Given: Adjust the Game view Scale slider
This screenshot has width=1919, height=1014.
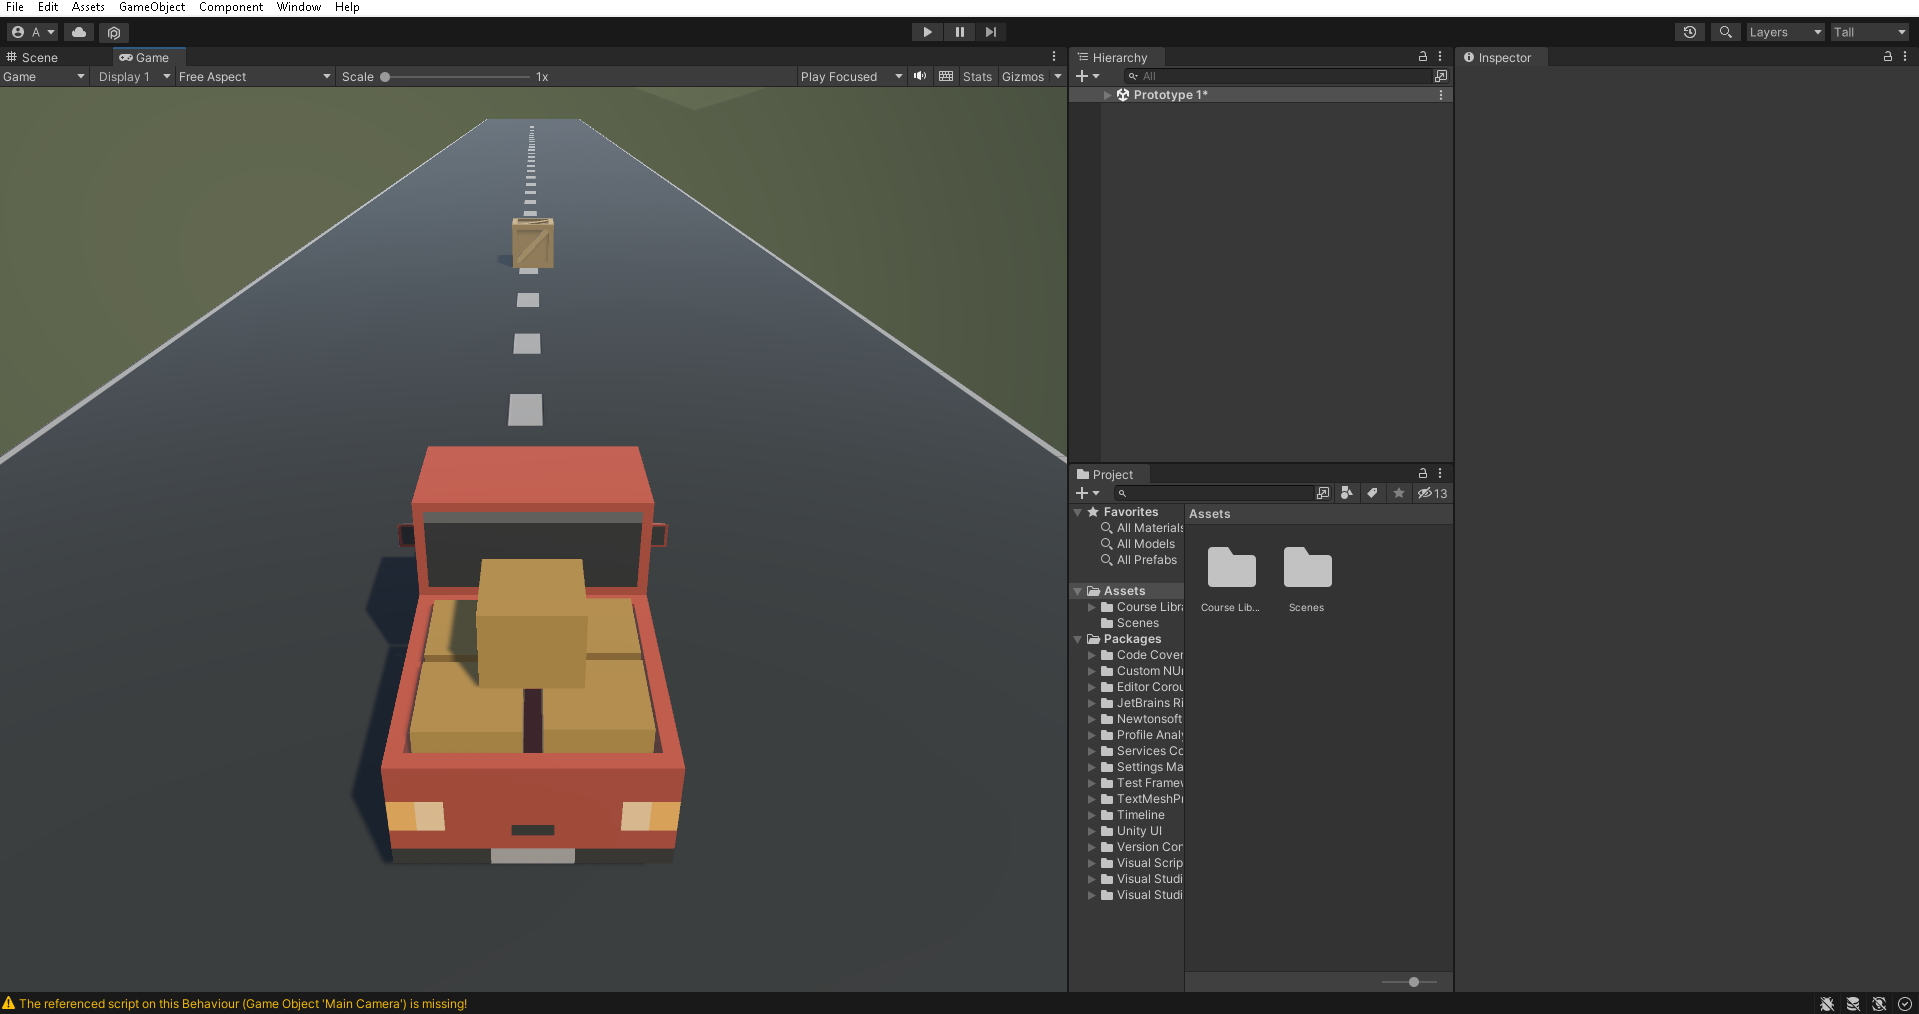Looking at the screenshot, I should [x=386, y=77].
